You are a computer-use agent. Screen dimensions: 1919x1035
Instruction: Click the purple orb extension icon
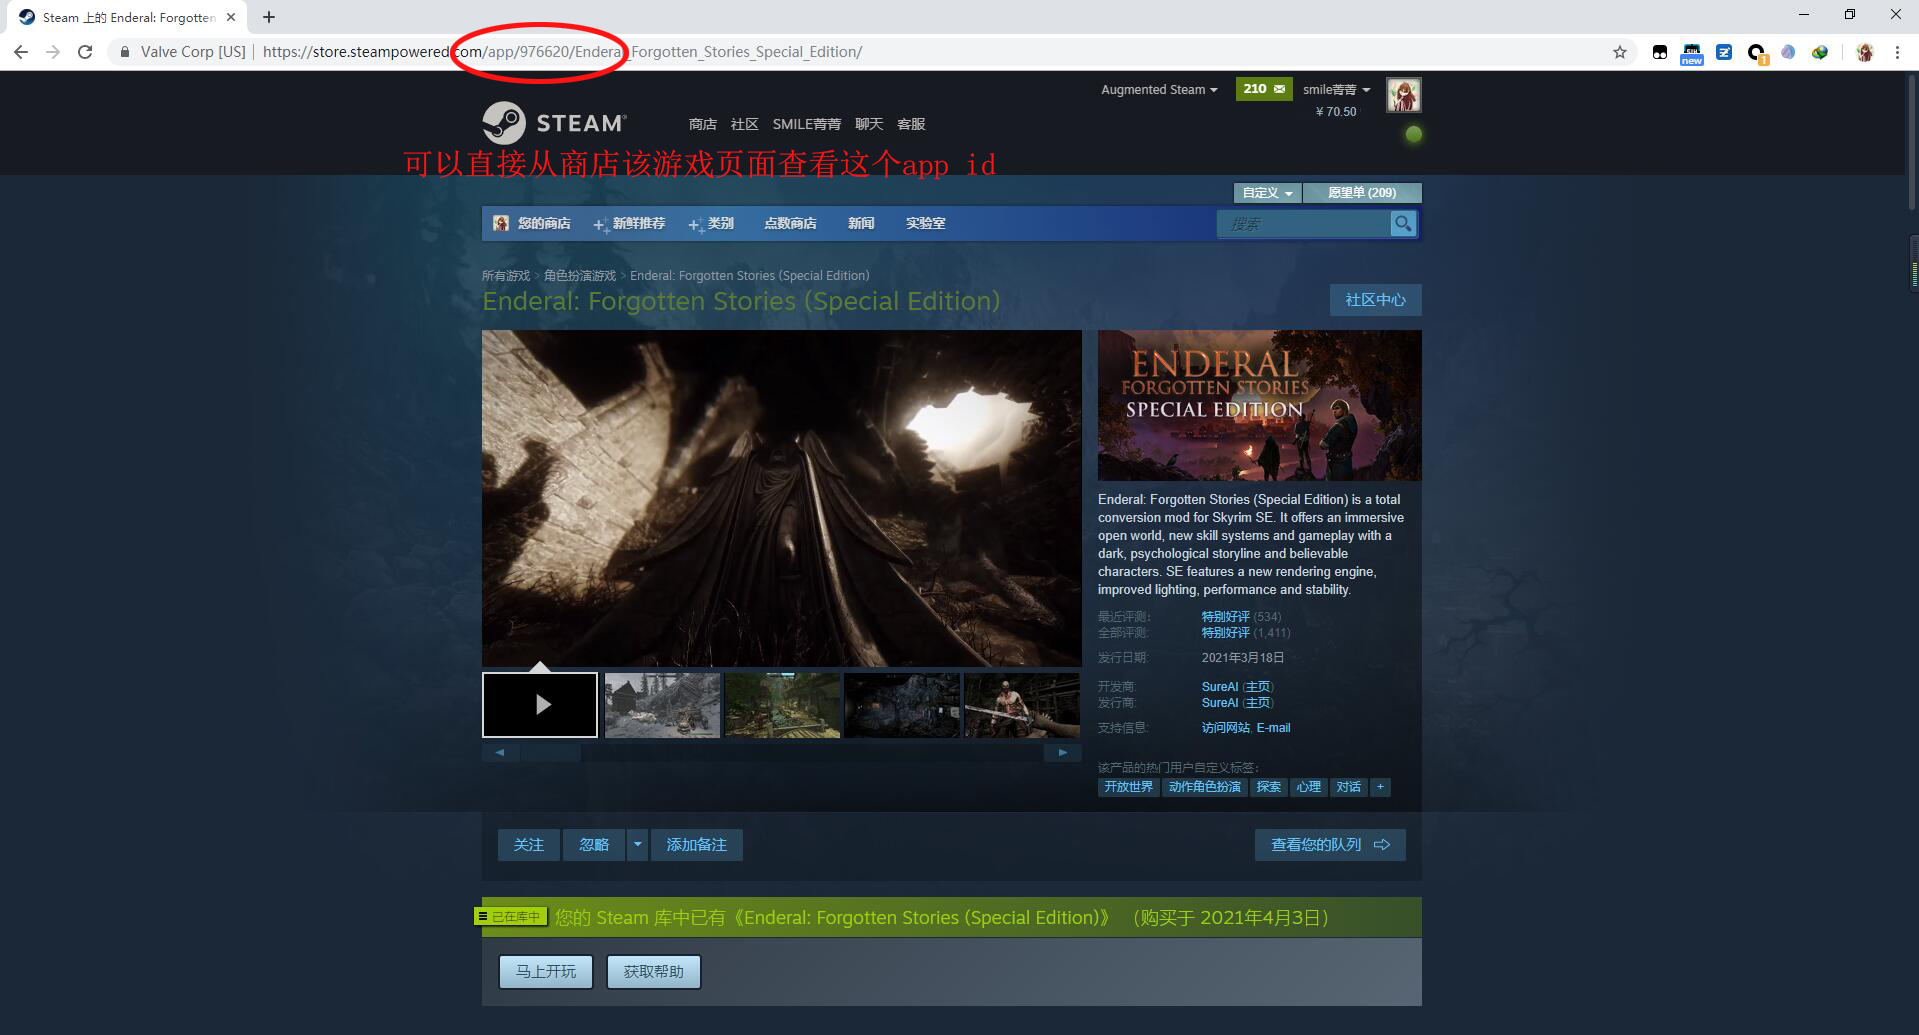click(x=1788, y=52)
